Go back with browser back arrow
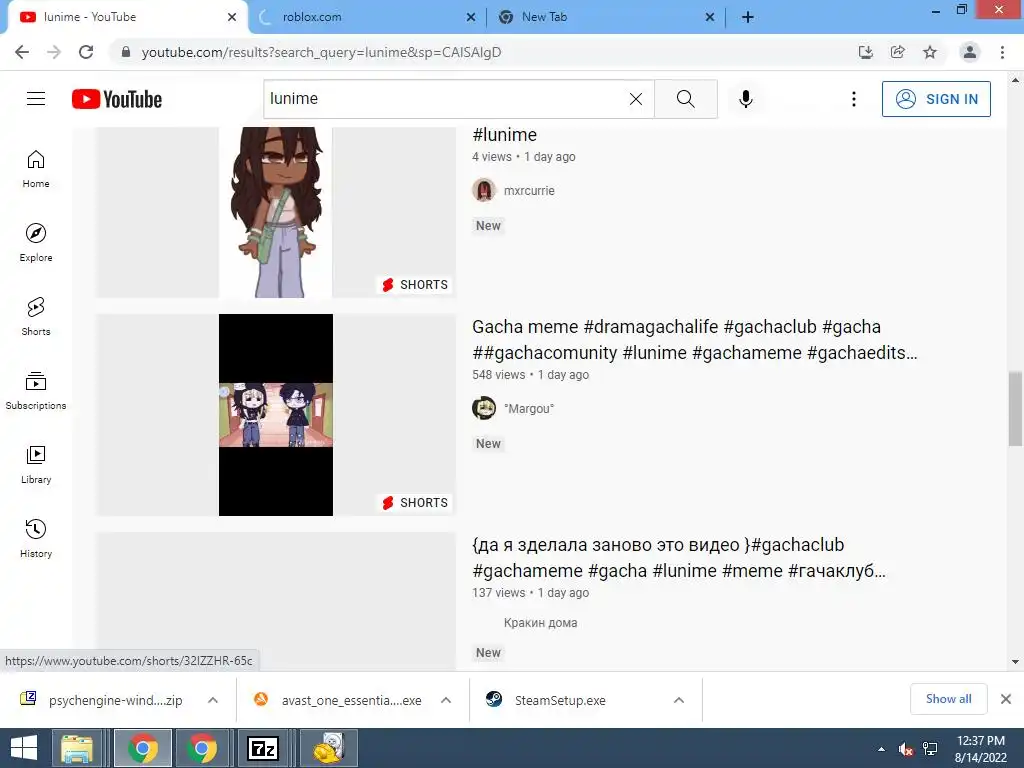The height and width of the screenshot is (768, 1024). click(x=22, y=52)
